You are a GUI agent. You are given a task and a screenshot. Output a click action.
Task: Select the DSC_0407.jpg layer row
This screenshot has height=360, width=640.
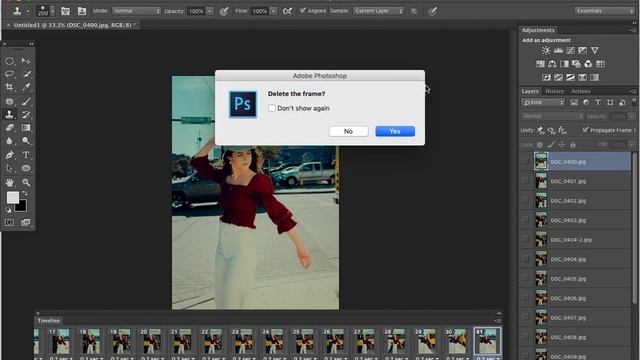pyautogui.click(x=576, y=318)
